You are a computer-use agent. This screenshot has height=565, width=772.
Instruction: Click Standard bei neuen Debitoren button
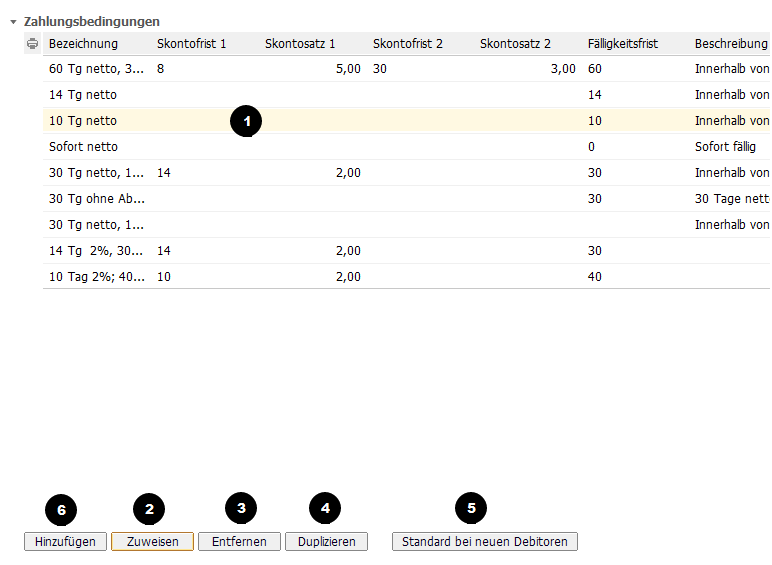coord(485,541)
